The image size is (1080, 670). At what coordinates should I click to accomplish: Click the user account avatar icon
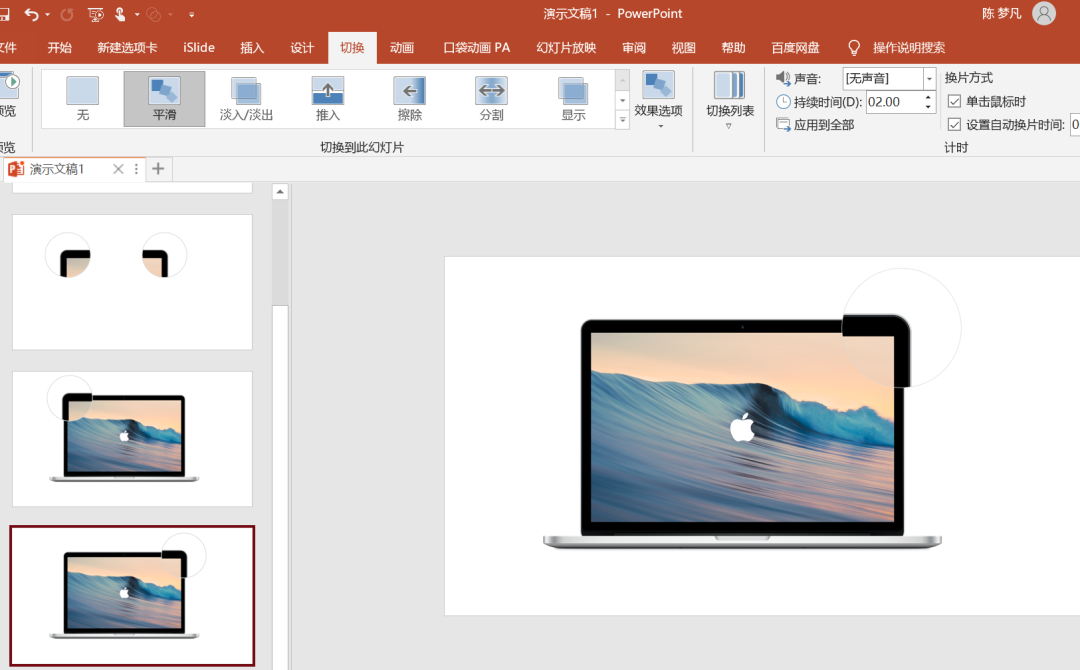(x=1044, y=14)
